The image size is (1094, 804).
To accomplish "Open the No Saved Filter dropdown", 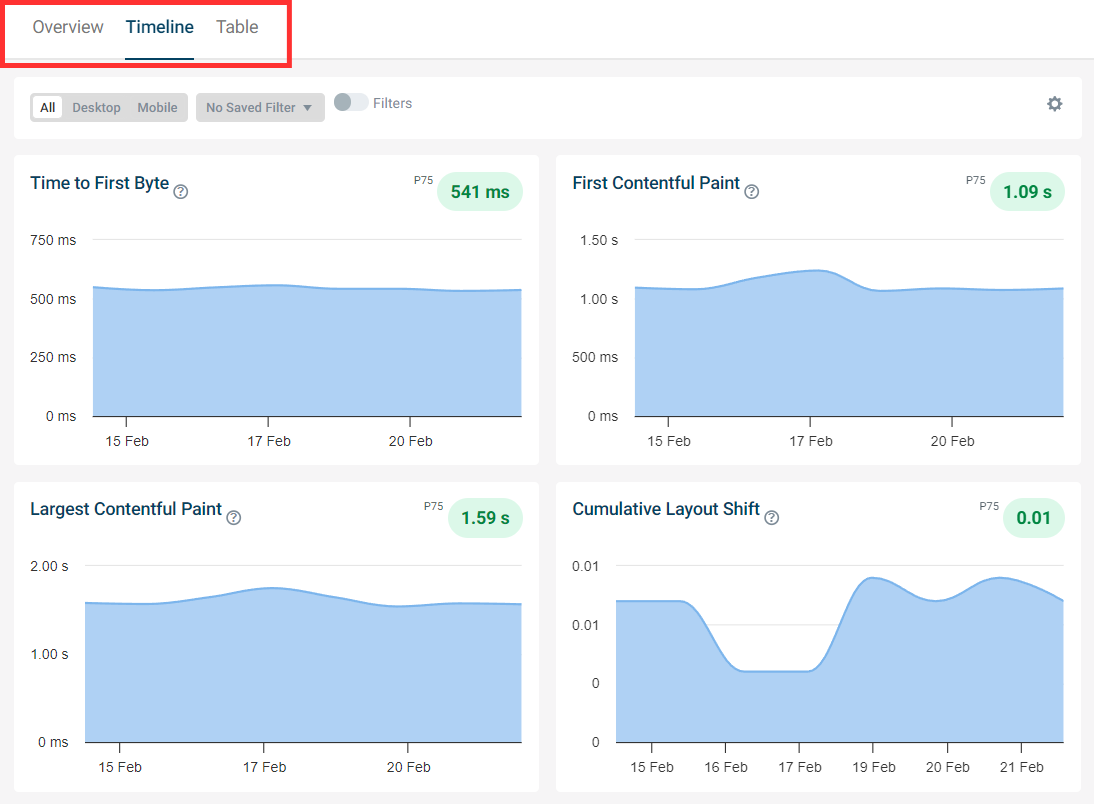I will pos(260,107).
